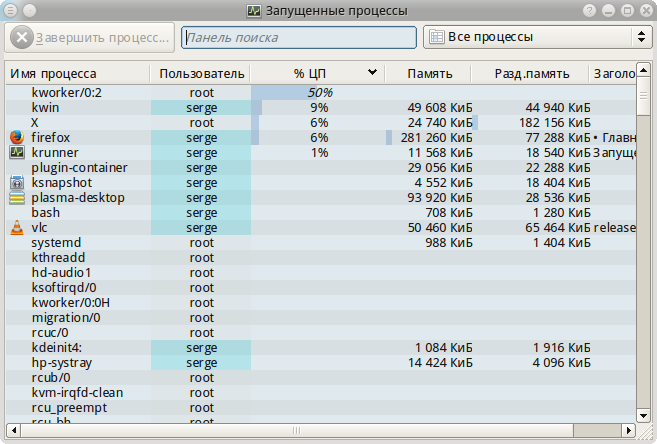The height and width of the screenshot is (444, 657).
Task: Click the horizontal scrollbar handle
Action: [x=297, y=430]
